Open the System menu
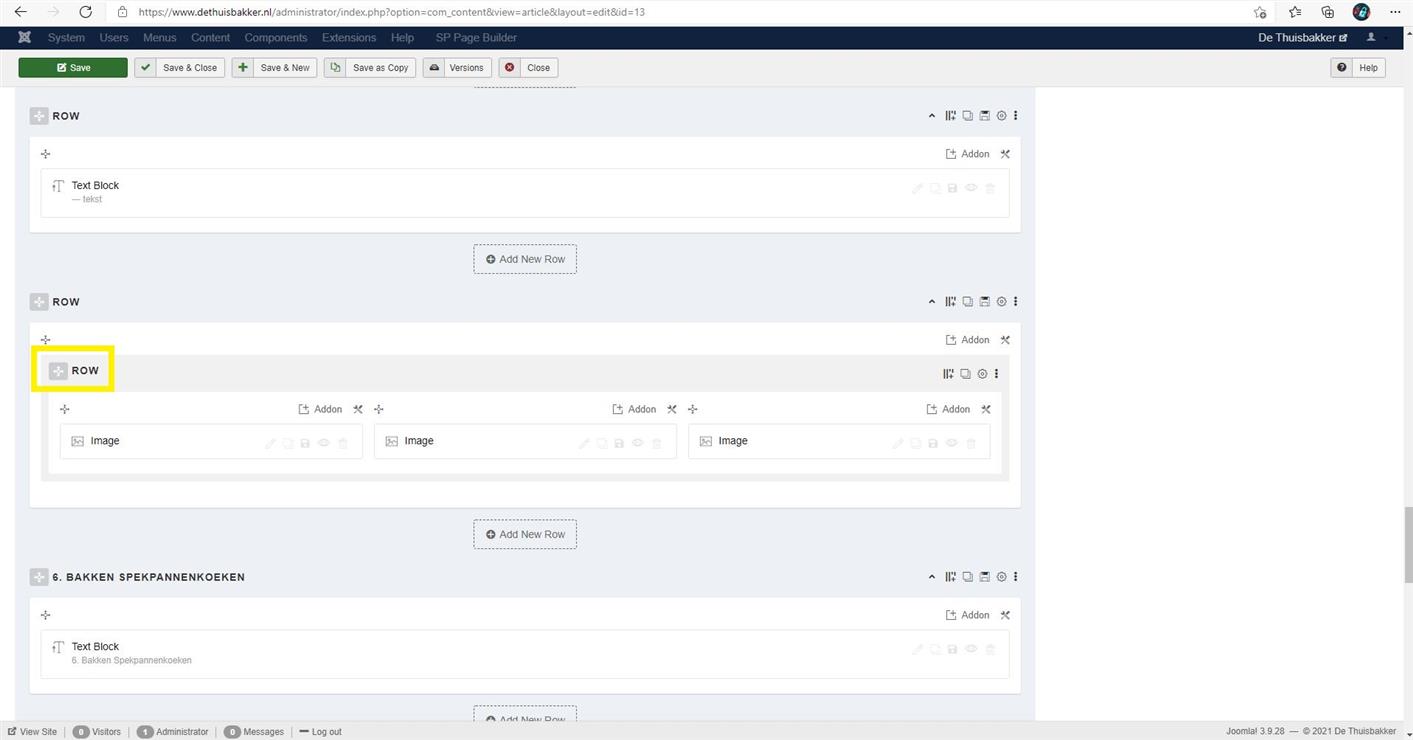This screenshot has height=740, width=1413. click(66, 38)
